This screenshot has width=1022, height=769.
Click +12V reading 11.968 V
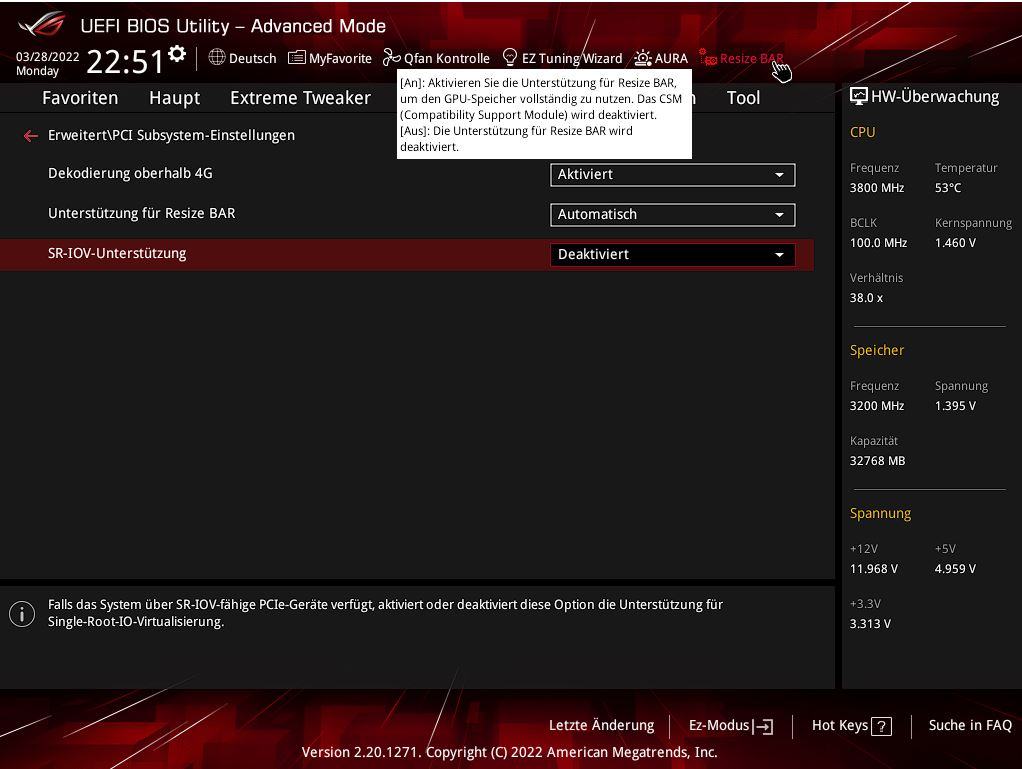(873, 569)
